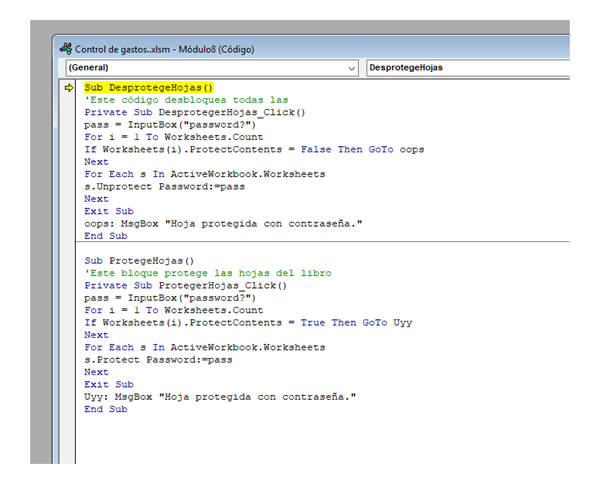Click the s.Protect Password:=pass line

(x=158, y=359)
